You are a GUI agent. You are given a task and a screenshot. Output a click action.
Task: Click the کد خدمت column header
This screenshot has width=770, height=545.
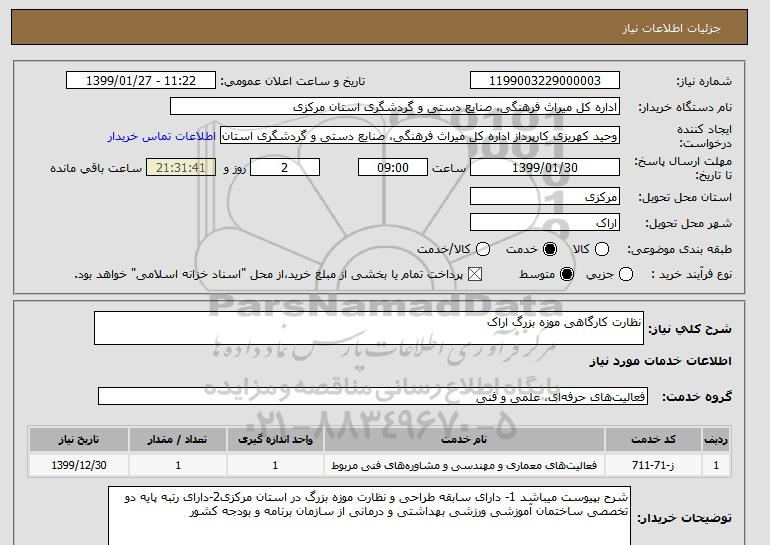tap(653, 439)
